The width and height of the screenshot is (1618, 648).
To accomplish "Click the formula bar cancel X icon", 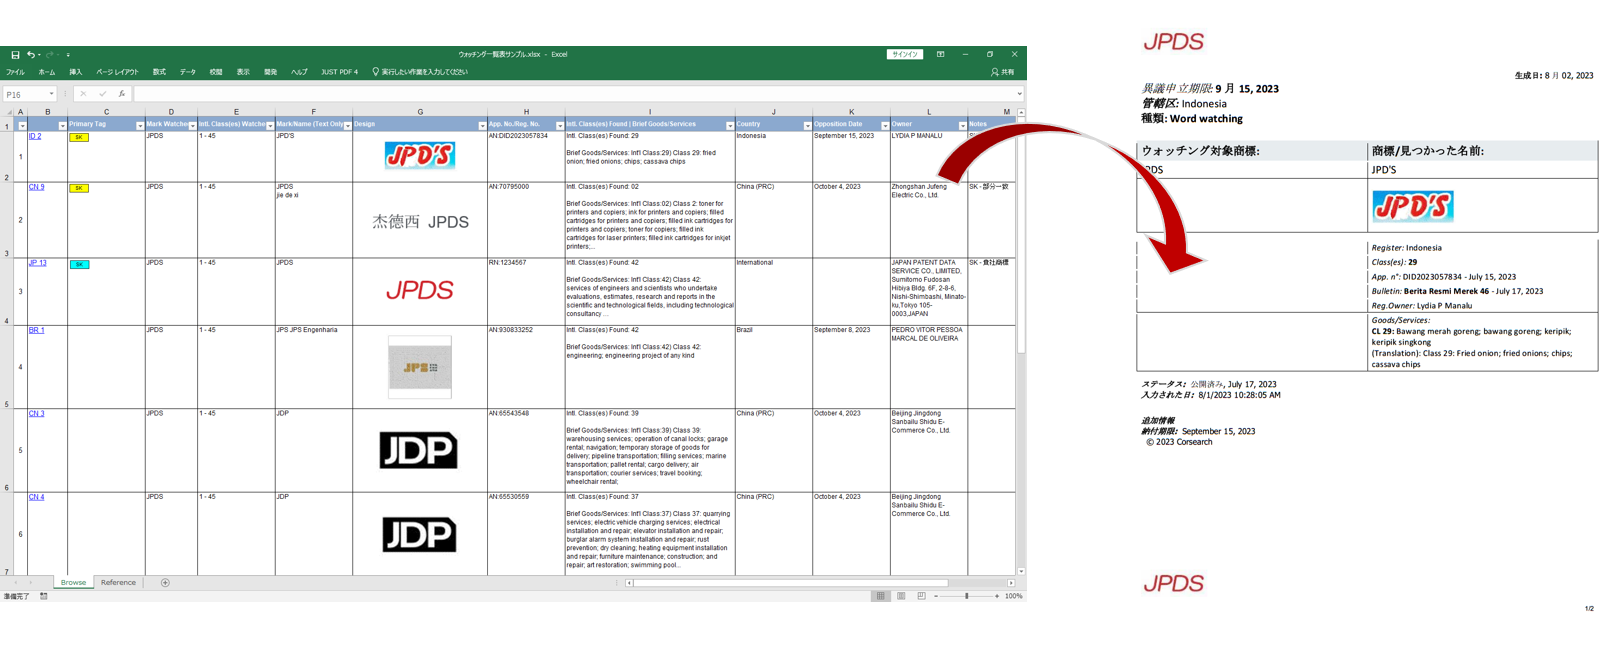I will click(x=83, y=94).
